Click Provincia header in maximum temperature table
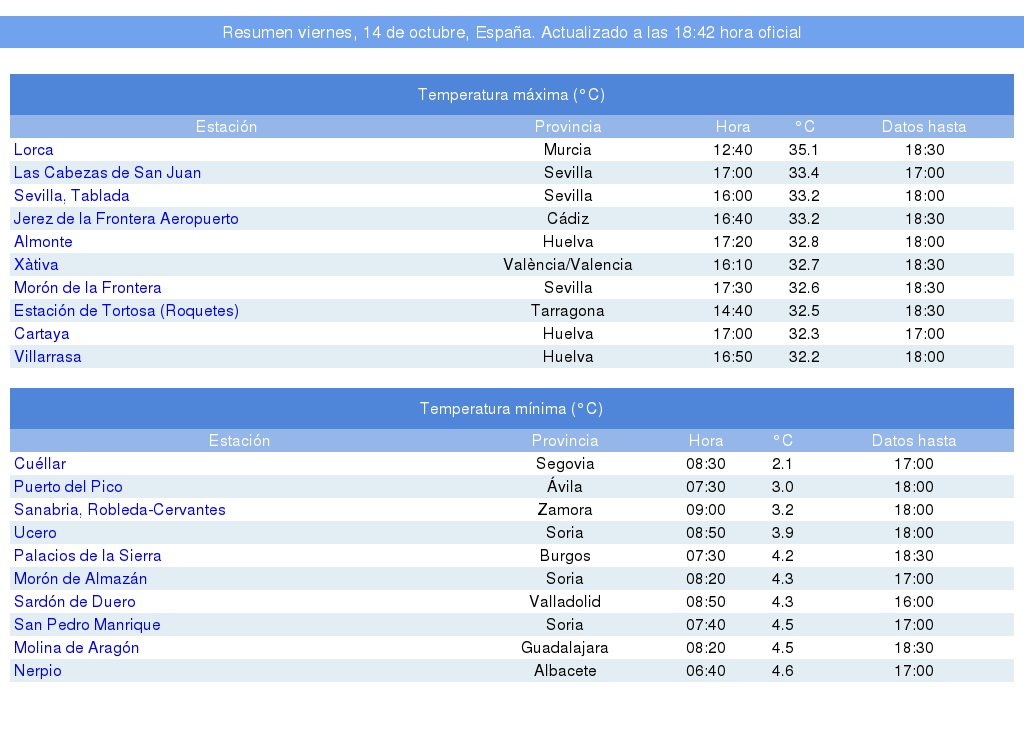 (x=568, y=127)
